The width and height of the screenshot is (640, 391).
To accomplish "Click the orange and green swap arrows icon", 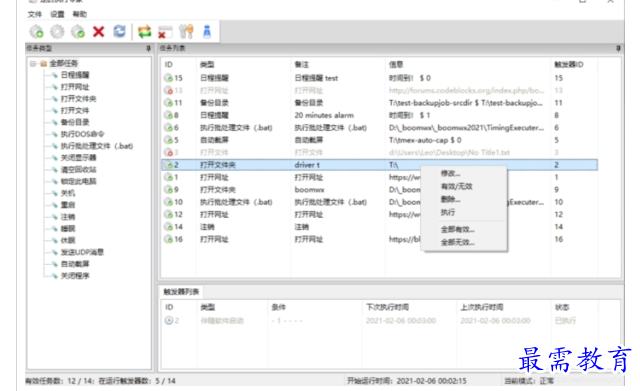I will tap(144, 31).
